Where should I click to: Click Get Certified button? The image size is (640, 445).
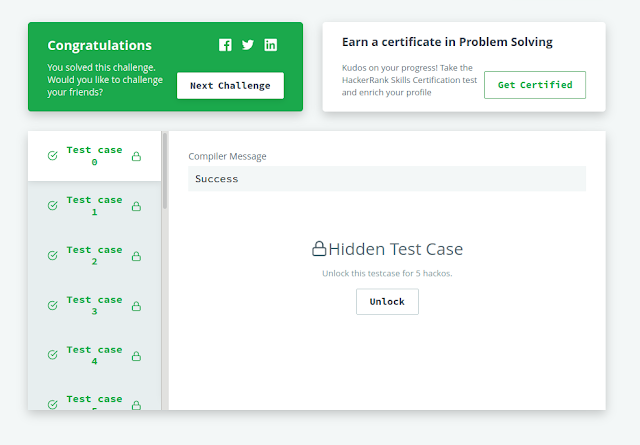[x=535, y=85]
